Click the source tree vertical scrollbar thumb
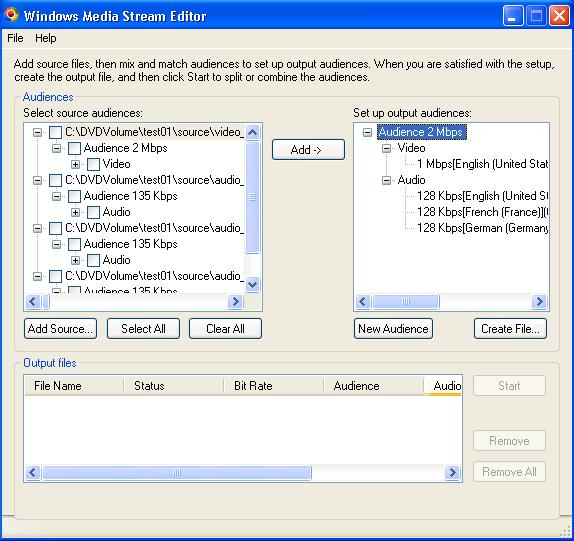The height and width of the screenshot is (541, 574). pyautogui.click(x=253, y=197)
